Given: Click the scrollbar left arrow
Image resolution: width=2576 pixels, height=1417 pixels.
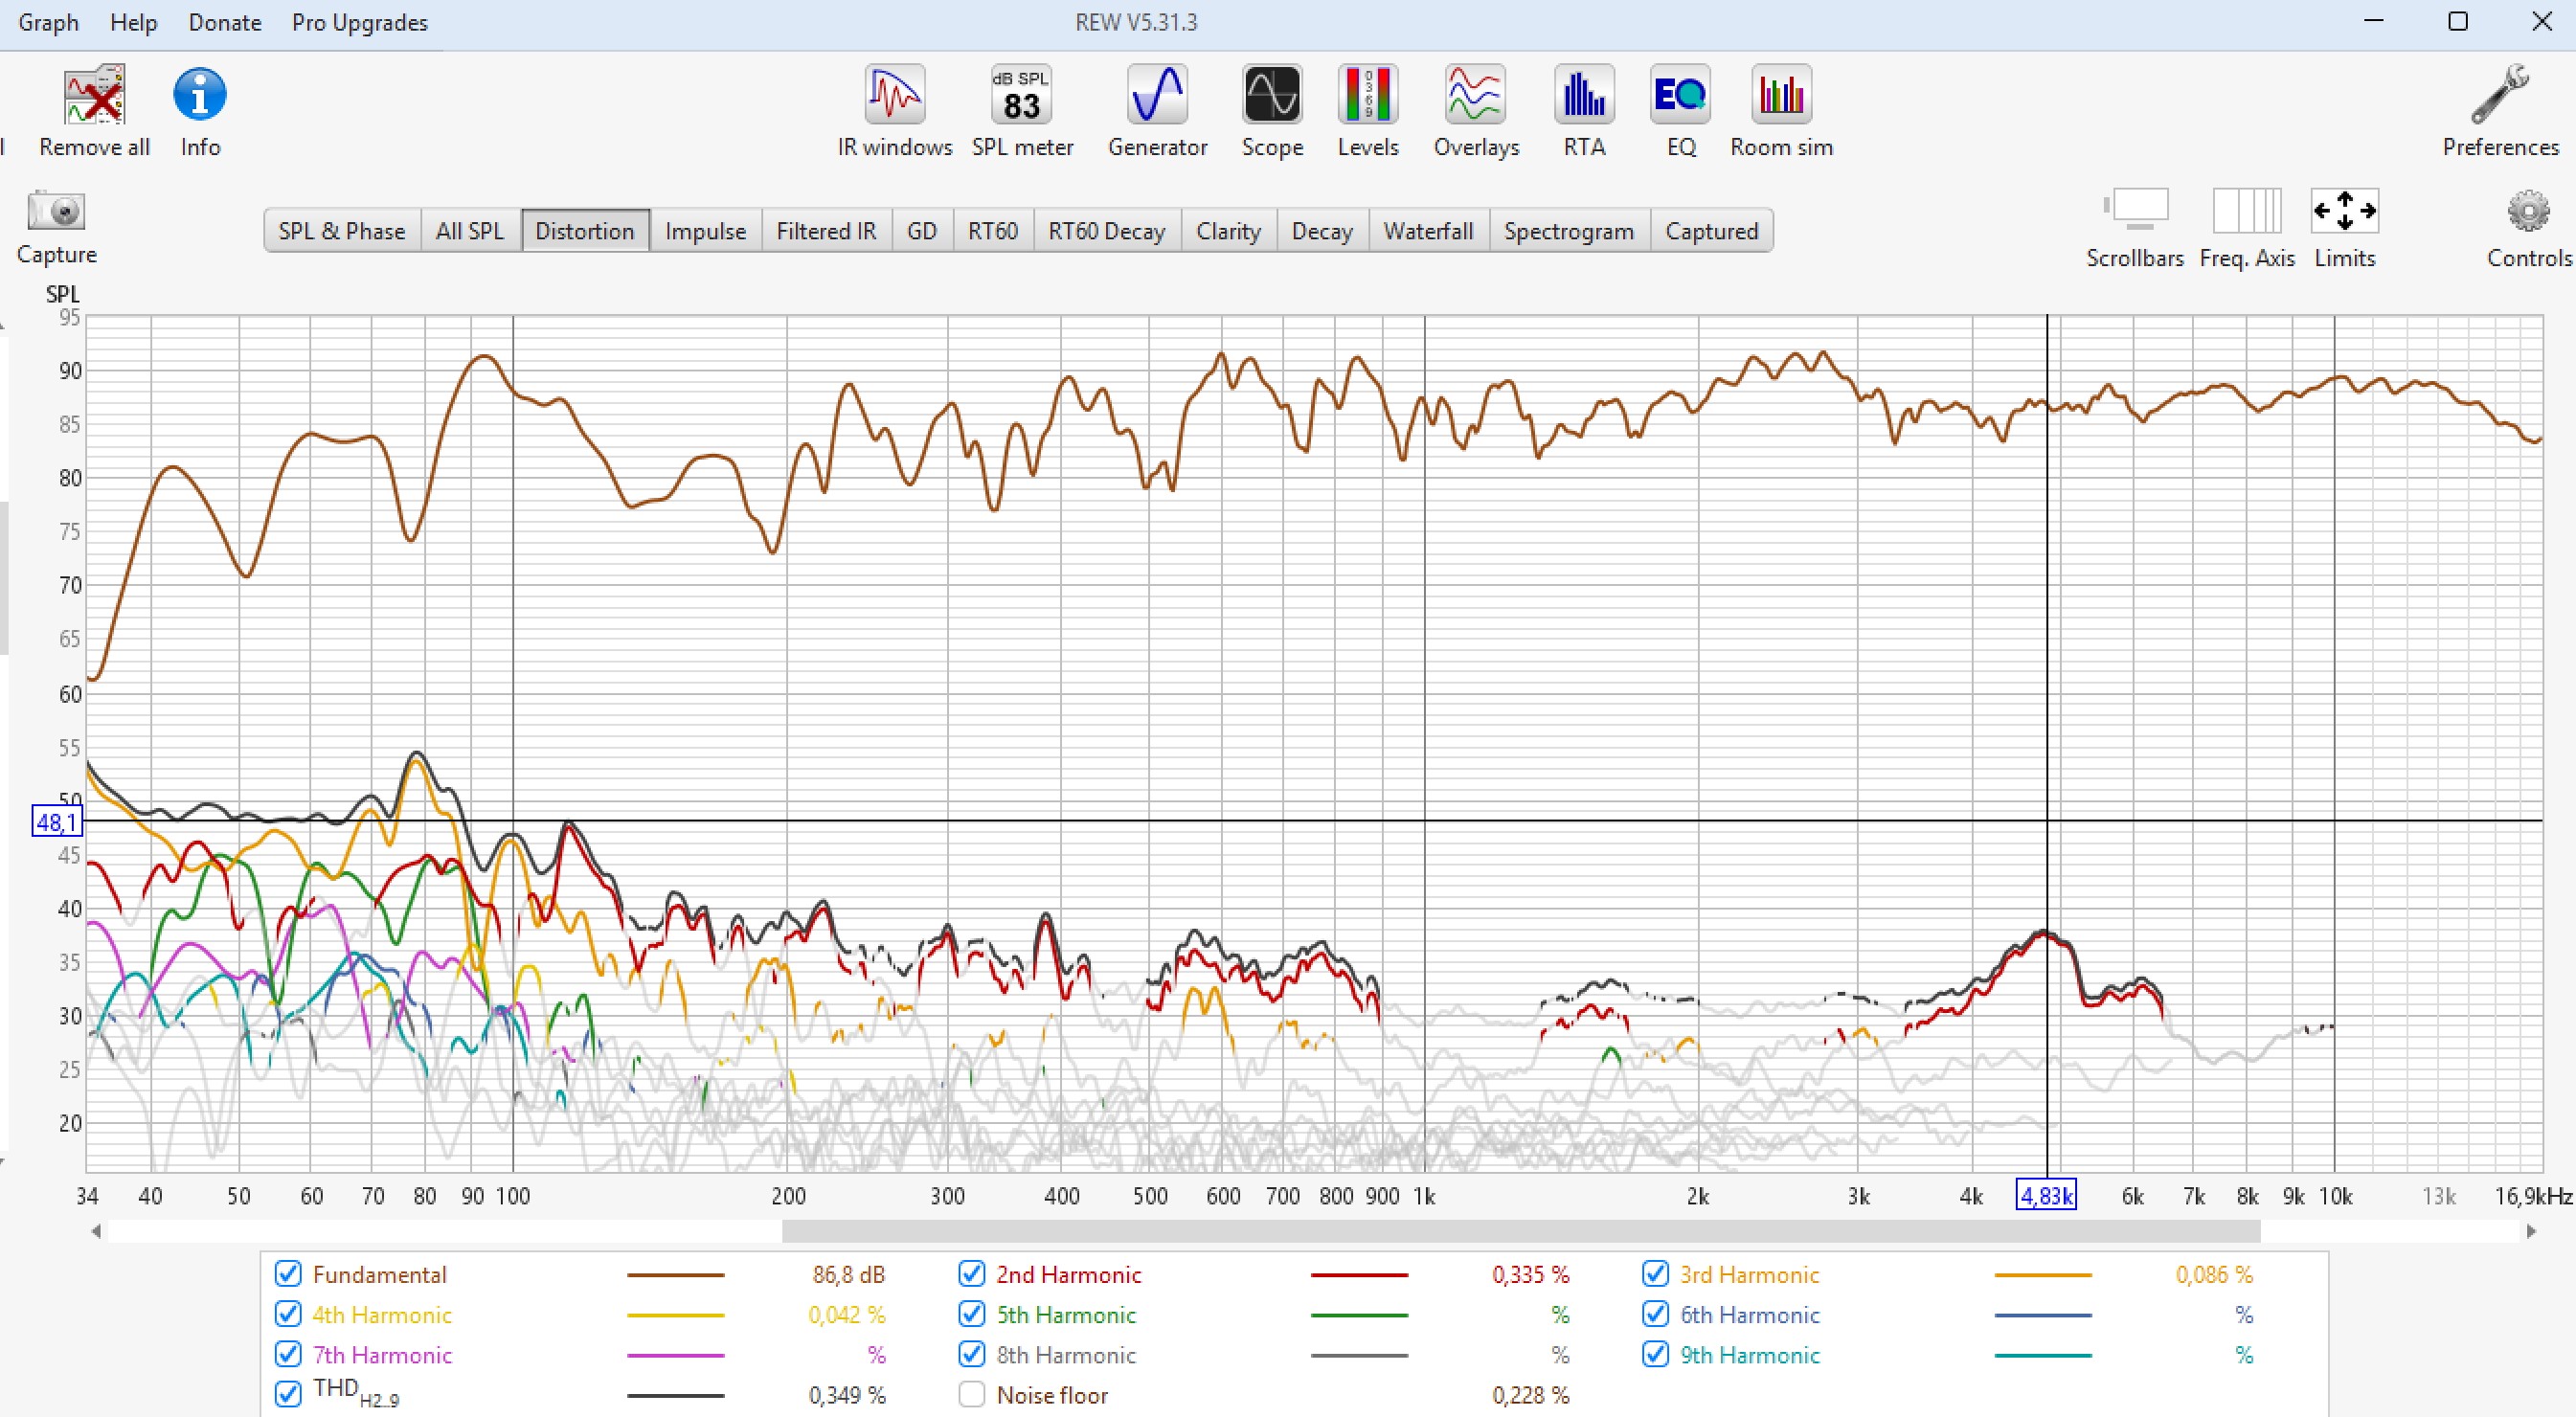Looking at the screenshot, I should click(x=96, y=1231).
